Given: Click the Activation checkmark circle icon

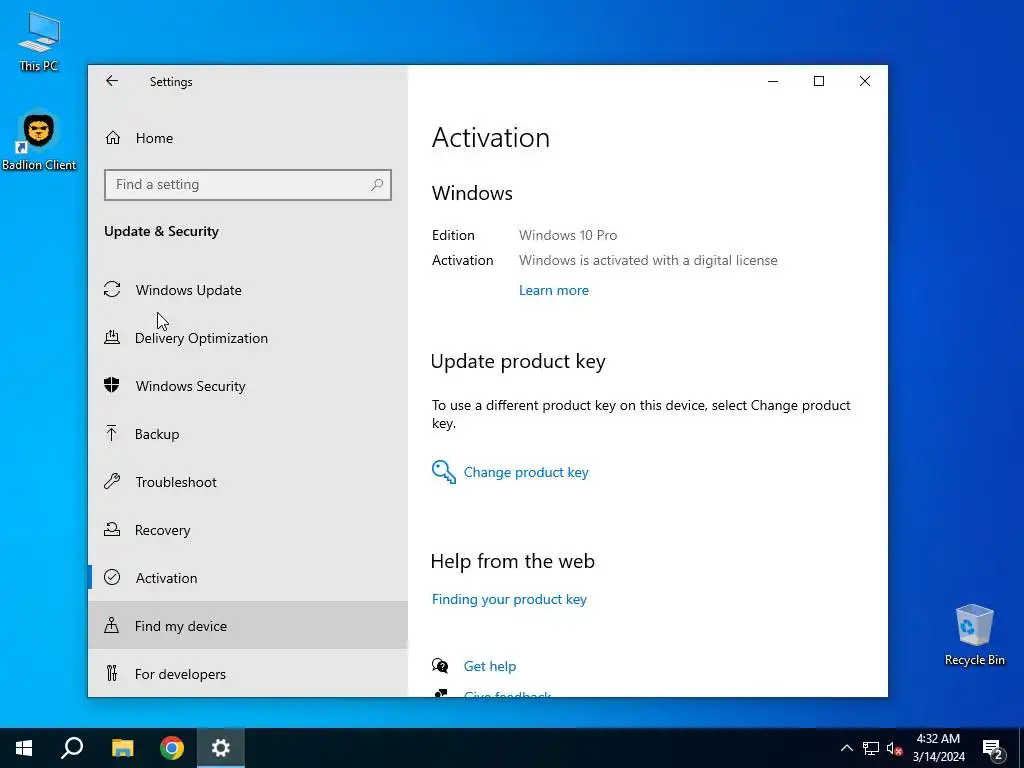Looking at the screenshot, I should (x=112, y=577).
